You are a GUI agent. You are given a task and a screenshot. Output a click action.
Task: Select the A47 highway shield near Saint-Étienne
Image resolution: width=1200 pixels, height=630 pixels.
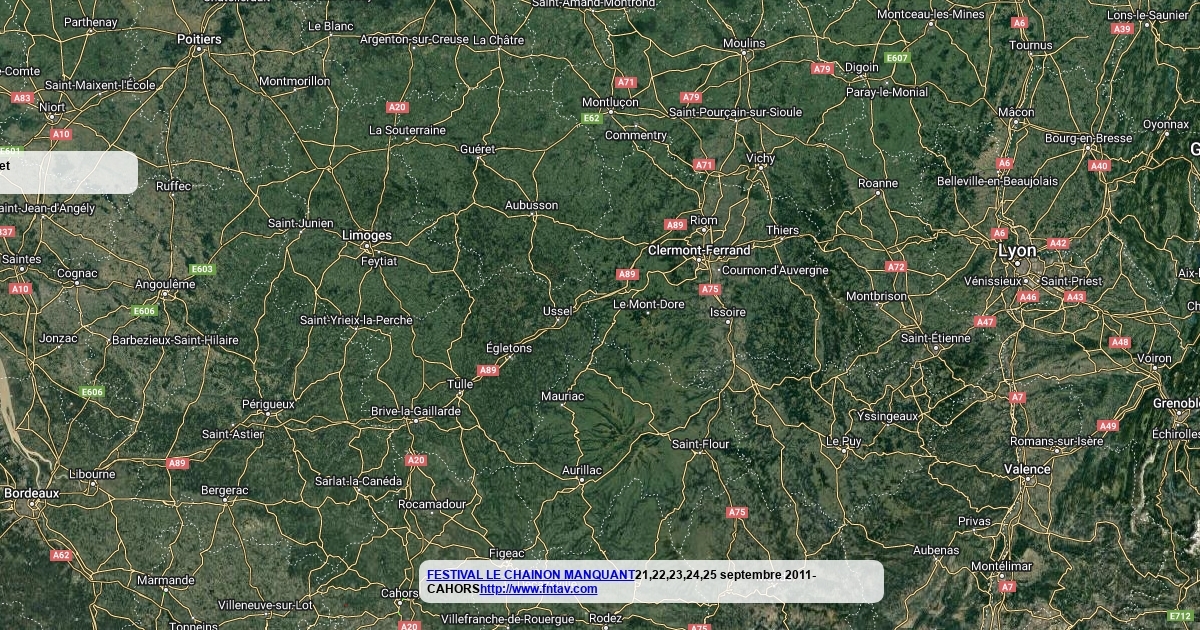985,322
